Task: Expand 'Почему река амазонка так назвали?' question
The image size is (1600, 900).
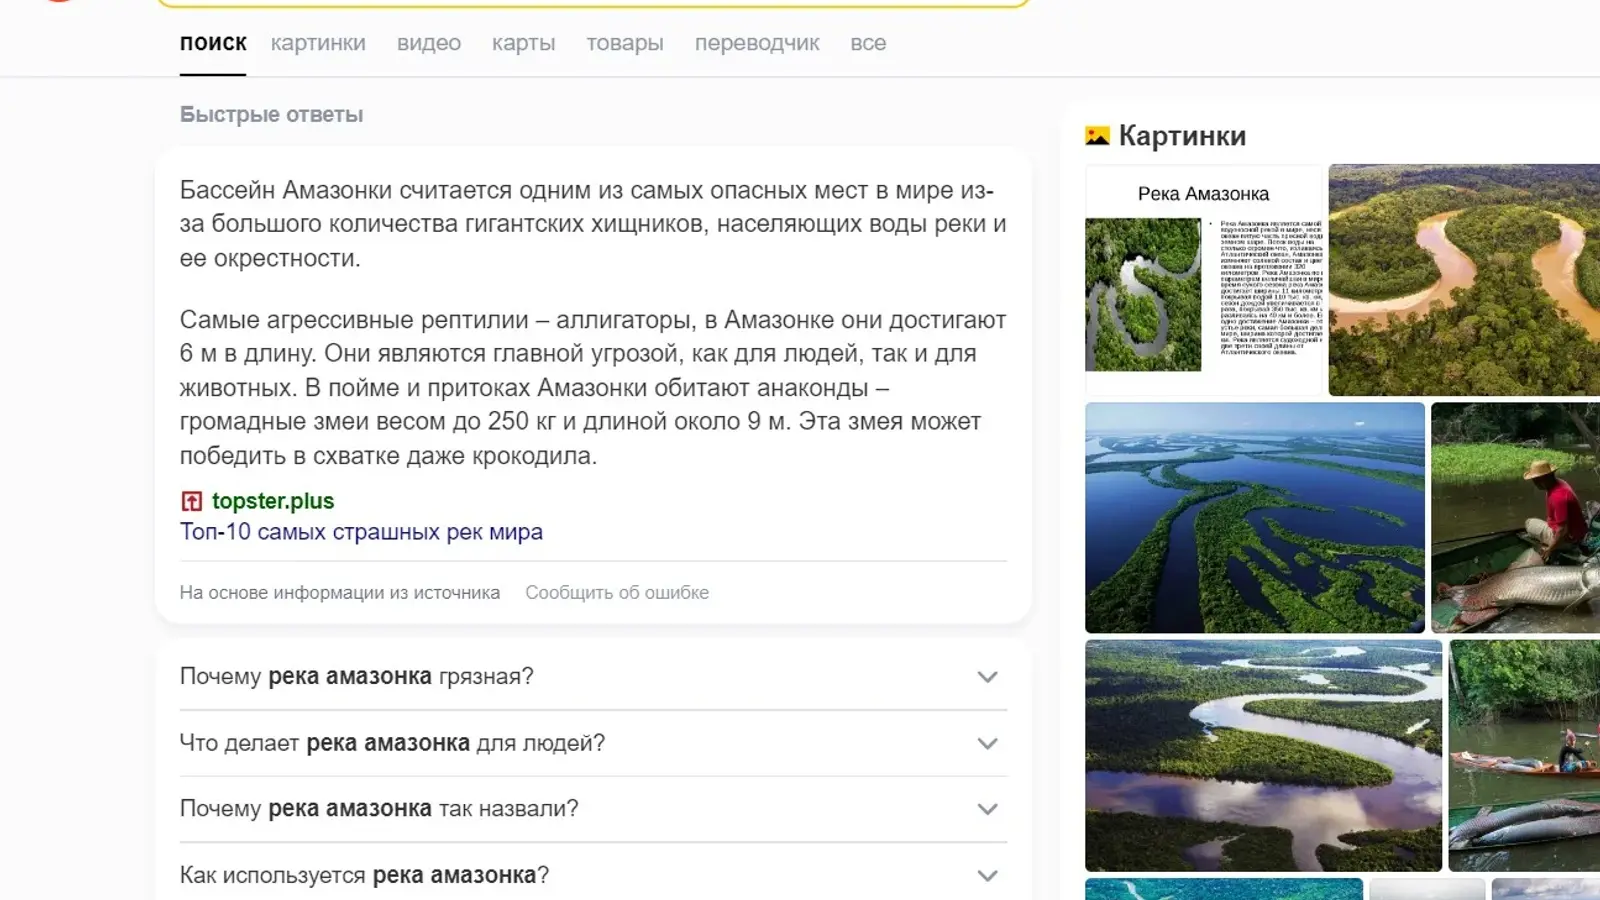Action: 987,809
